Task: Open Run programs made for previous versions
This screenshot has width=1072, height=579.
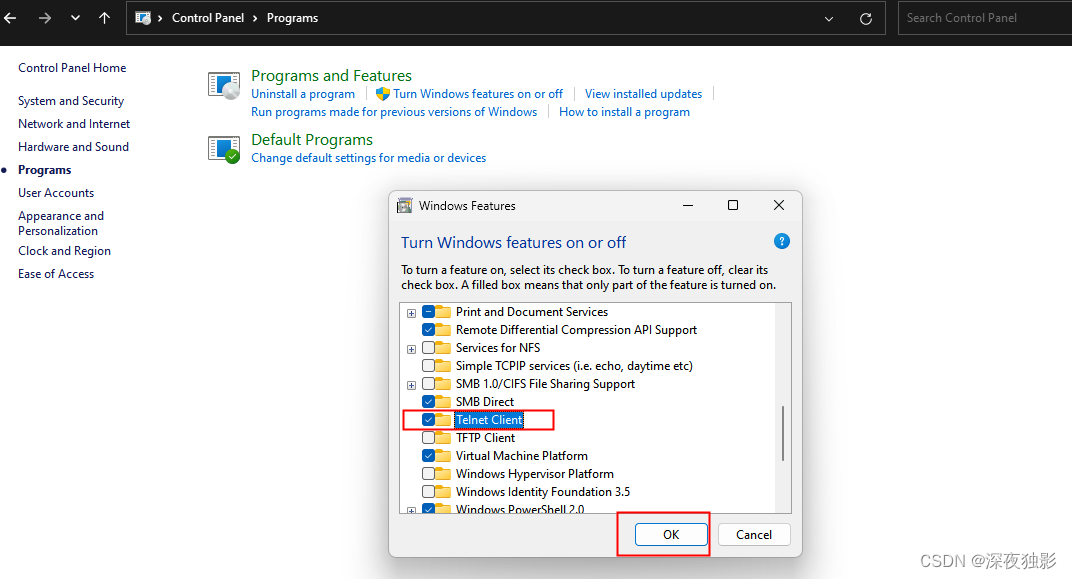Action: coord(394,112)
